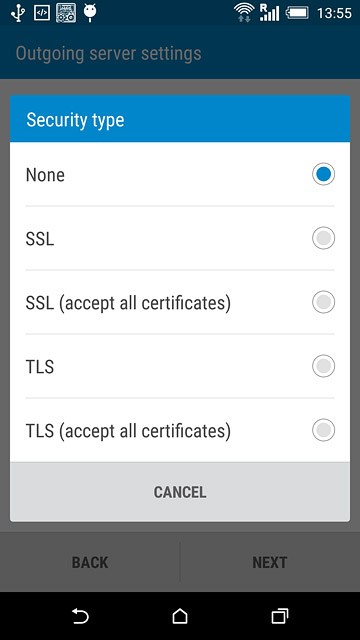Tap the NEXT button

pos(270,562)
